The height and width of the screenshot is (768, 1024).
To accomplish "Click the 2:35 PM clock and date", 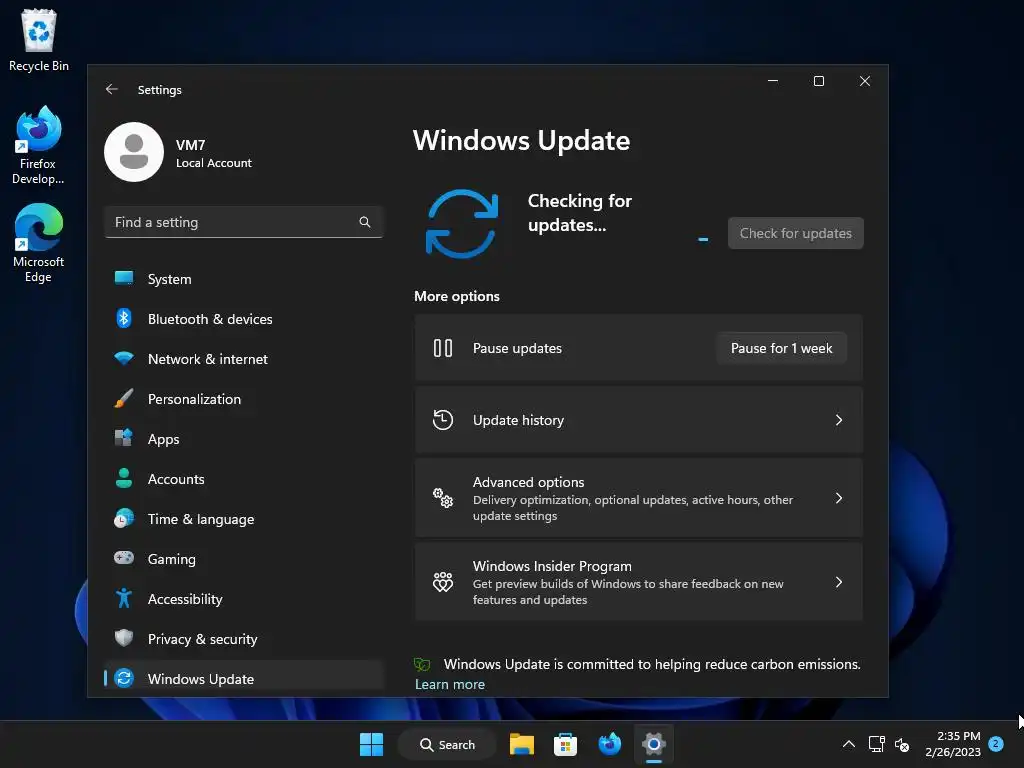I will 953,744.
